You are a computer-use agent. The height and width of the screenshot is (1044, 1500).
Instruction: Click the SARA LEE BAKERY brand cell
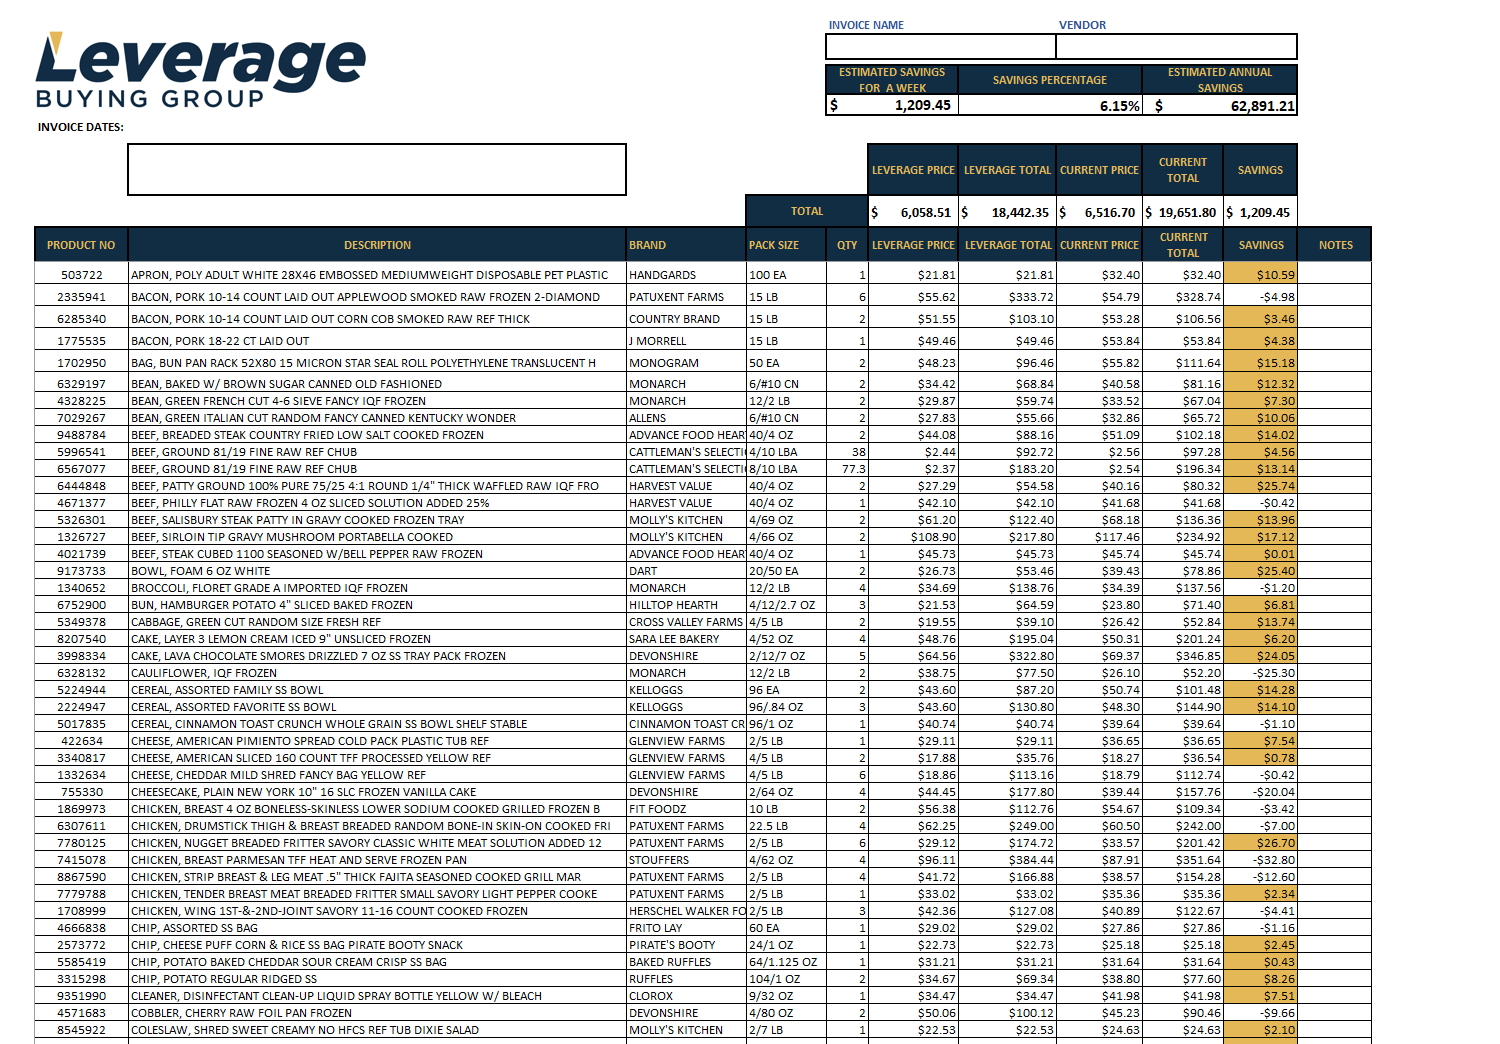[686, 639]
